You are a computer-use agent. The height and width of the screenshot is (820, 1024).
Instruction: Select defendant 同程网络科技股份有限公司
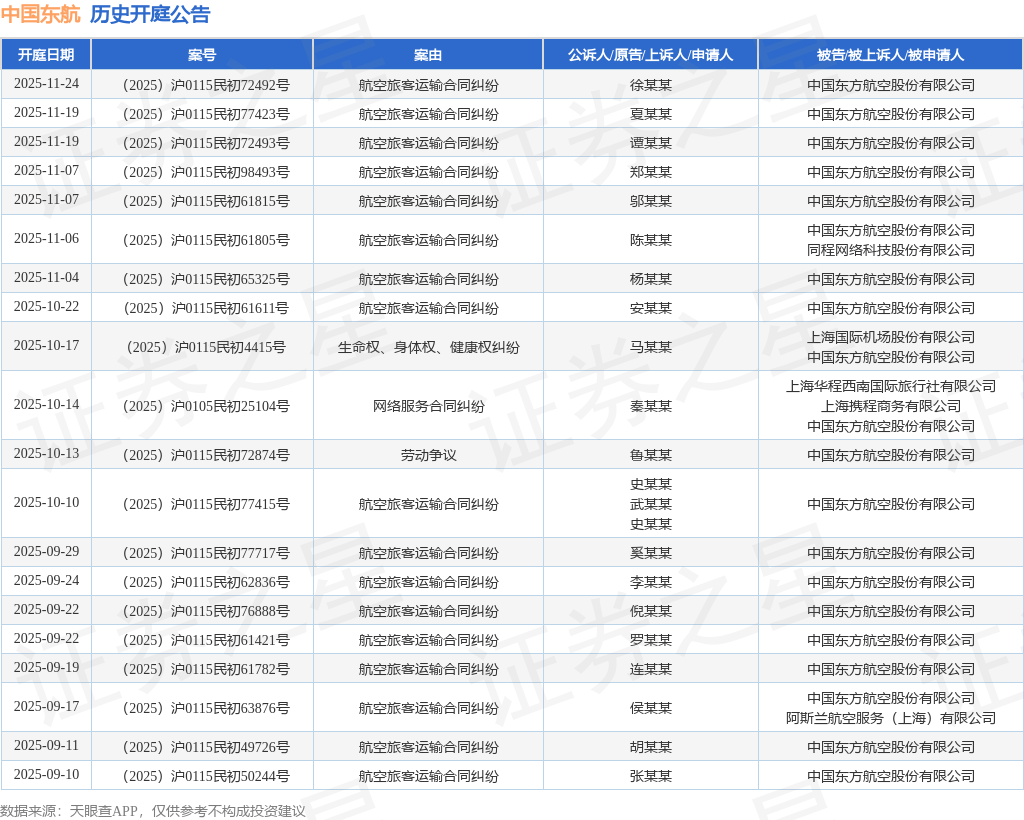(x=891, y=250)
